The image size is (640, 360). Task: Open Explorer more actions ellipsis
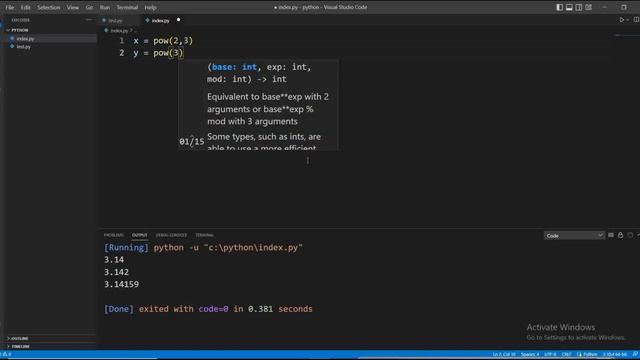click(x=89, y=20)
